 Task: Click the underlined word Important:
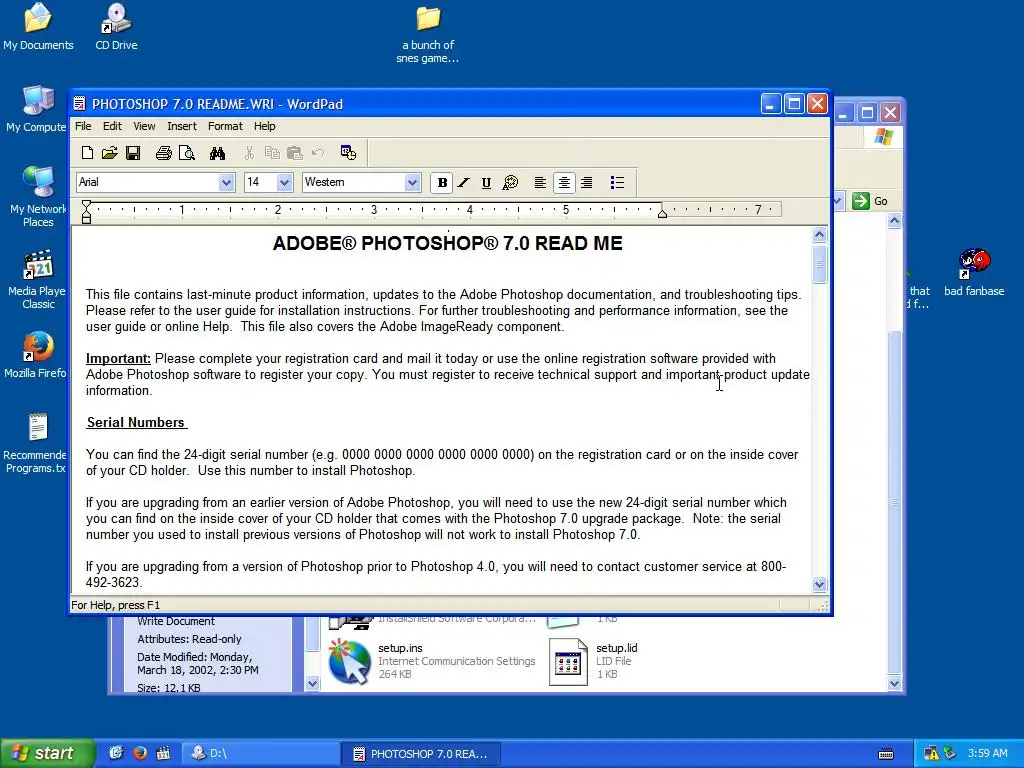pyautogui.click(x=118, y=359)
